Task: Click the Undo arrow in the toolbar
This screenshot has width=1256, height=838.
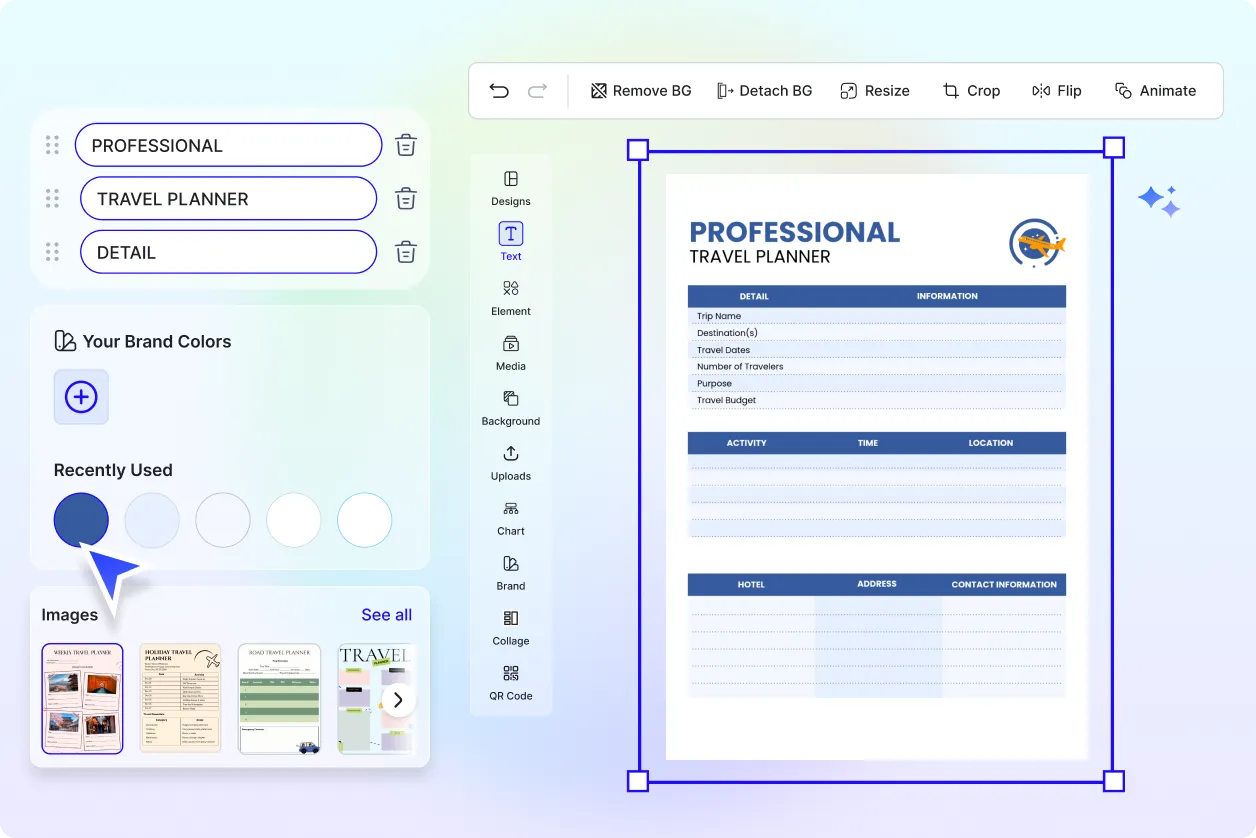Action: click(x=499, y=90)
